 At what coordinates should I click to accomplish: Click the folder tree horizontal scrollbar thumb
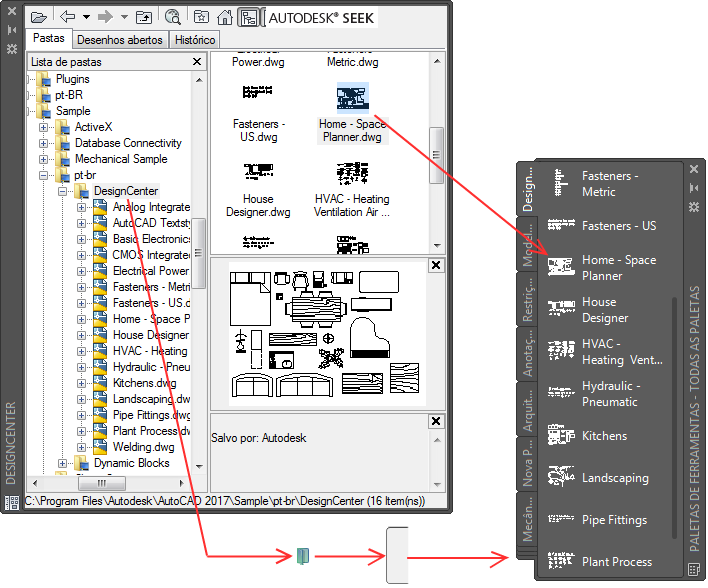click(102, 483)
